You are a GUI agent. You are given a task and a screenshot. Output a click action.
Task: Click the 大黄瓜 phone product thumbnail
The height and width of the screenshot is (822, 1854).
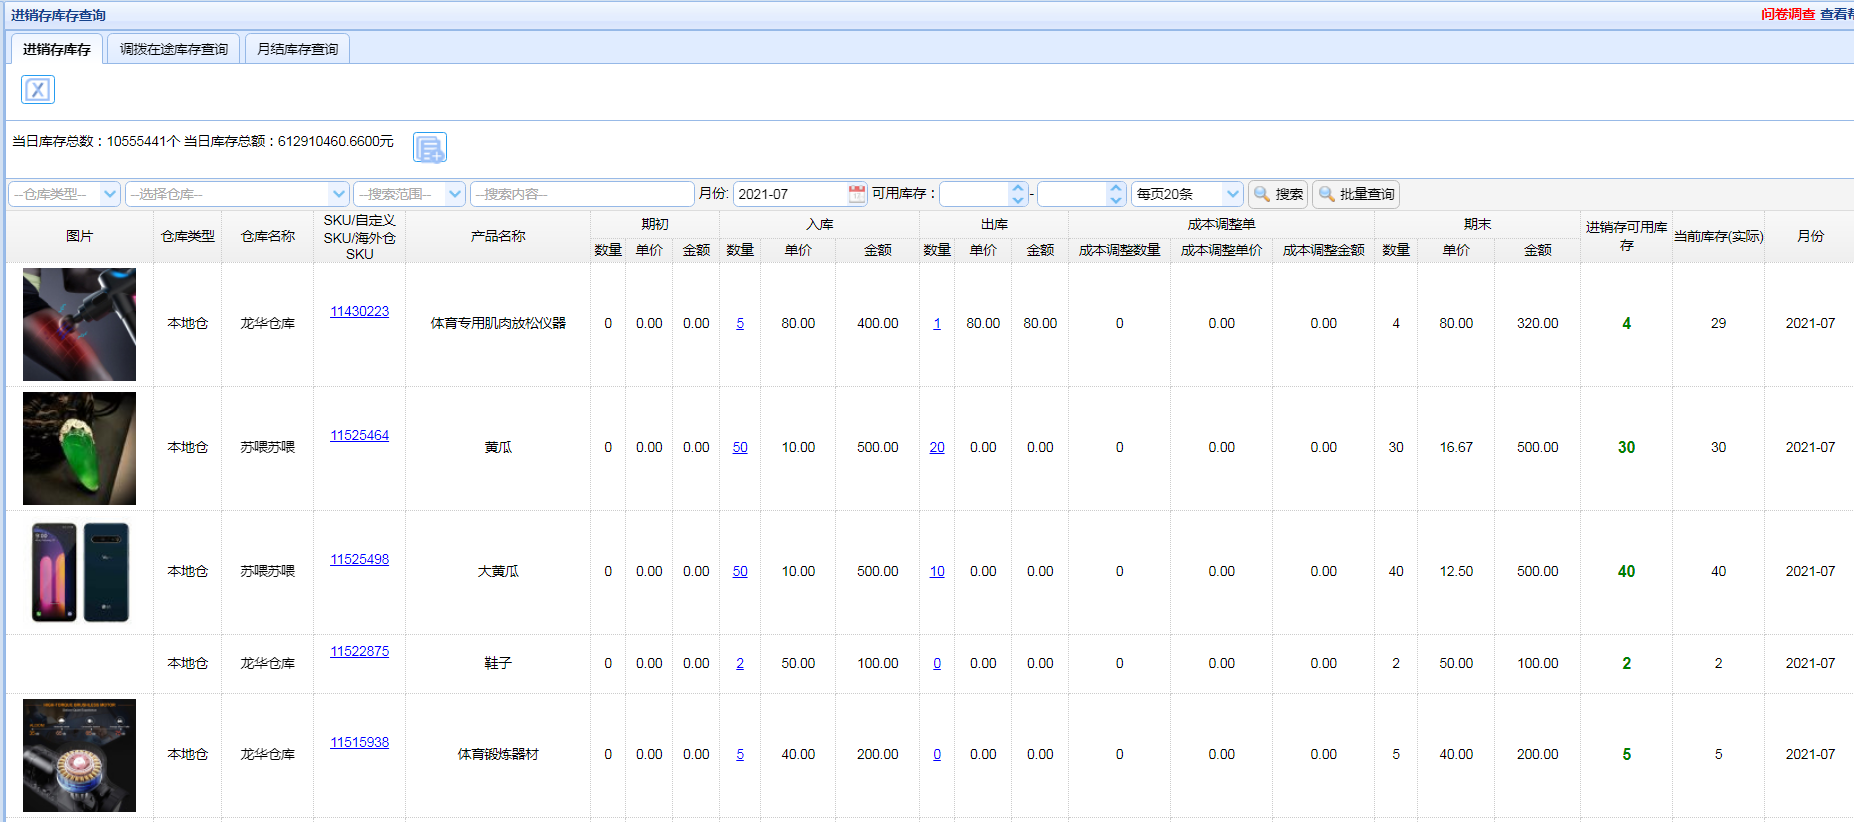click(79, 572)
